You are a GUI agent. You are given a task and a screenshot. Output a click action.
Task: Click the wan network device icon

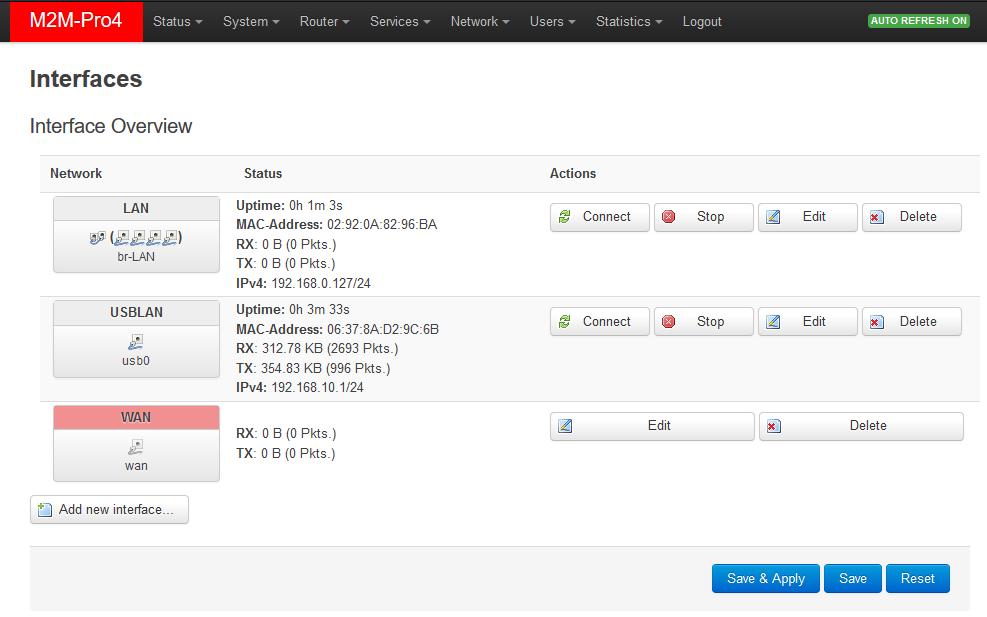136,447
